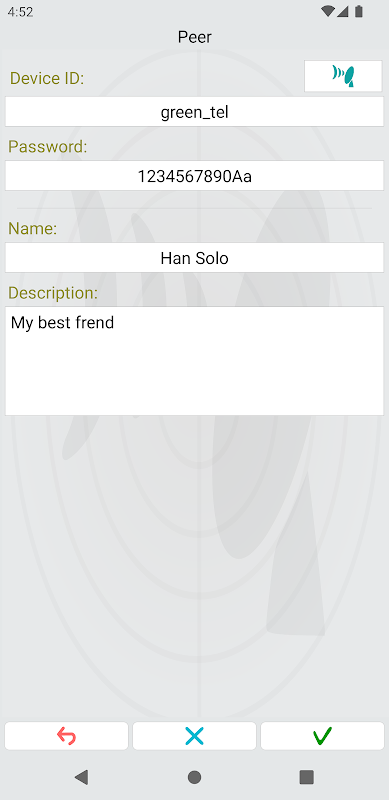Tap the Password label
Screen dimensions: 389x800
(x=48, y=147)
